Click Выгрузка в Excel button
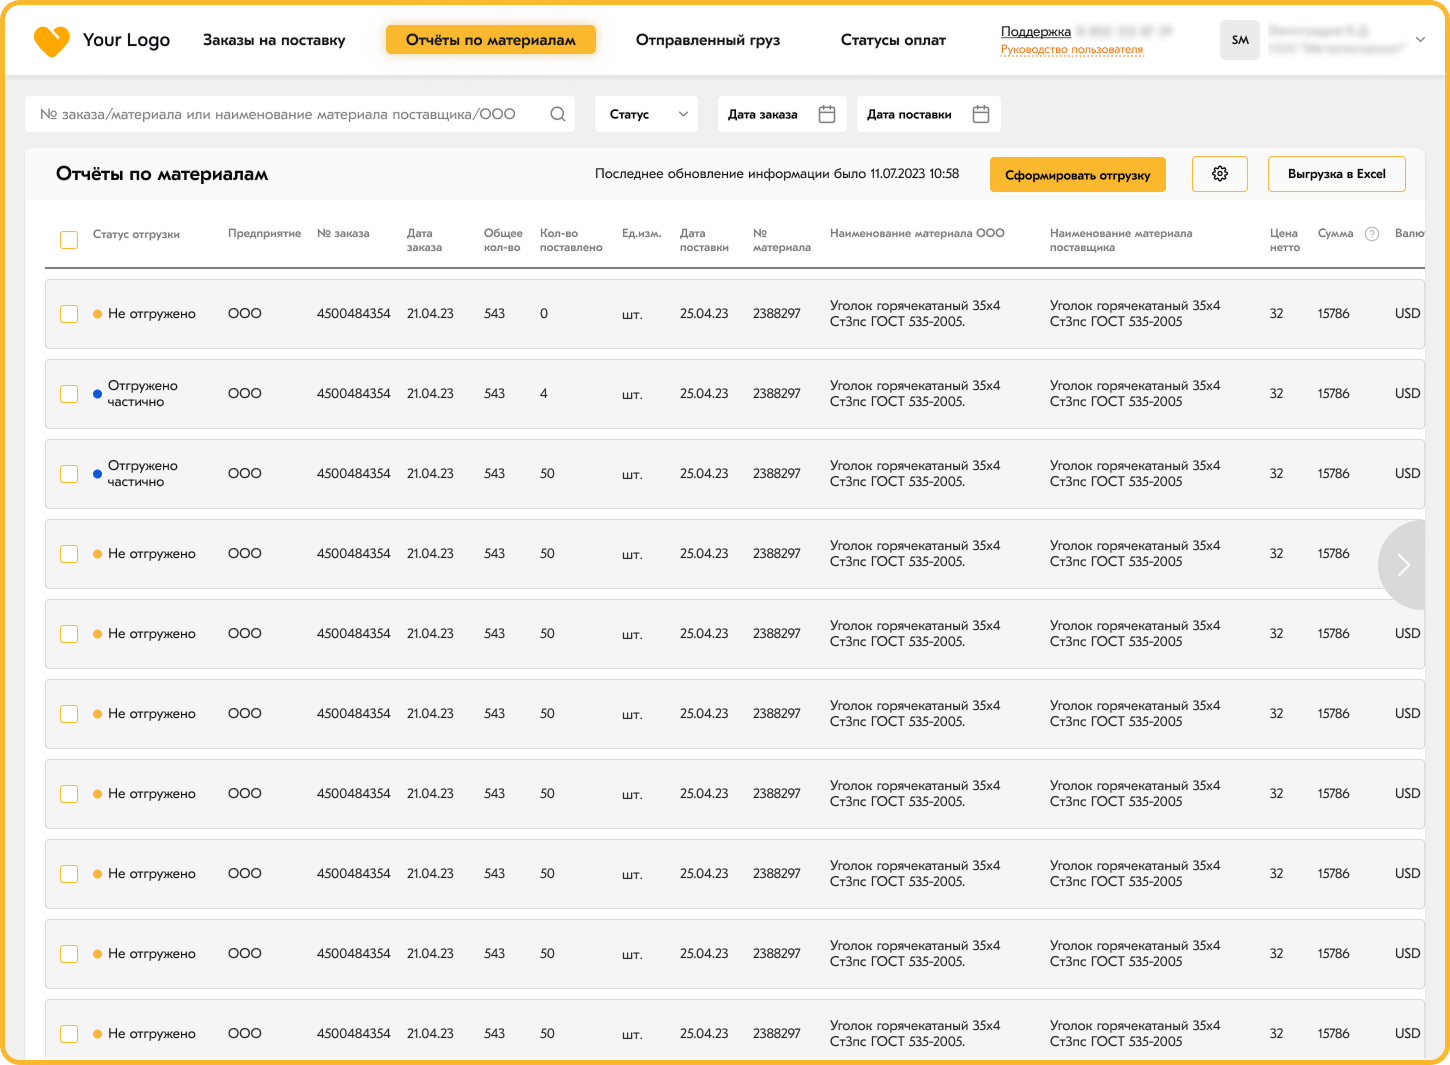The image size is (1450, 1065). coord(1337,174)
